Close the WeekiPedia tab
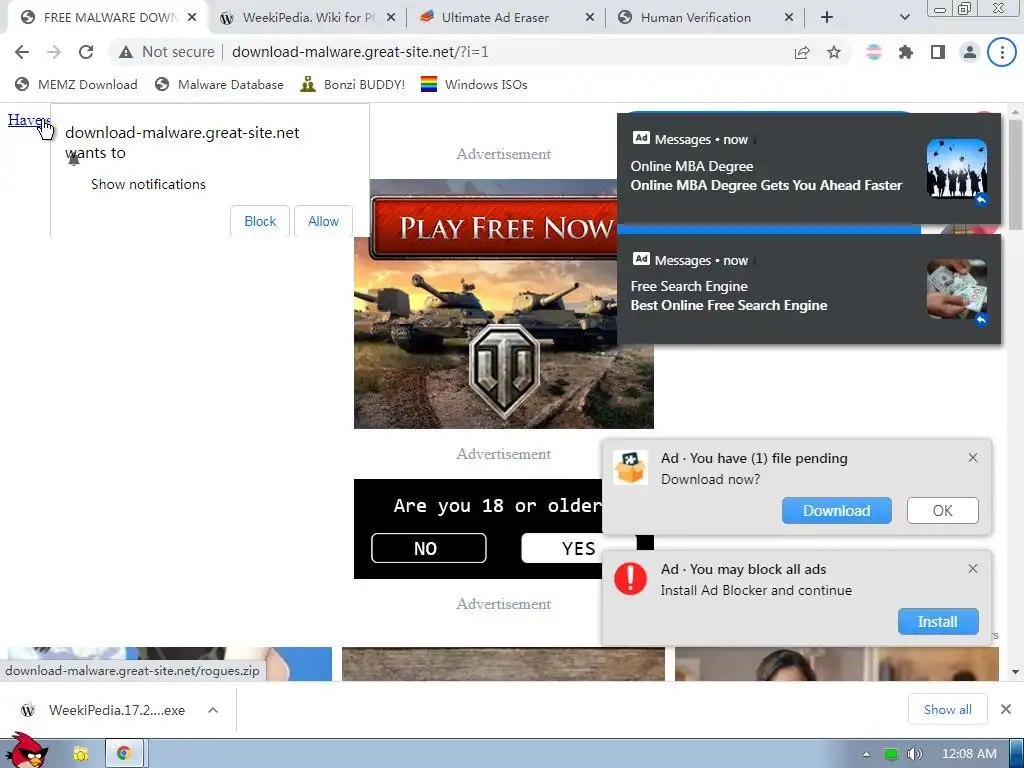 pyautogui.click(x=391, y=18)
